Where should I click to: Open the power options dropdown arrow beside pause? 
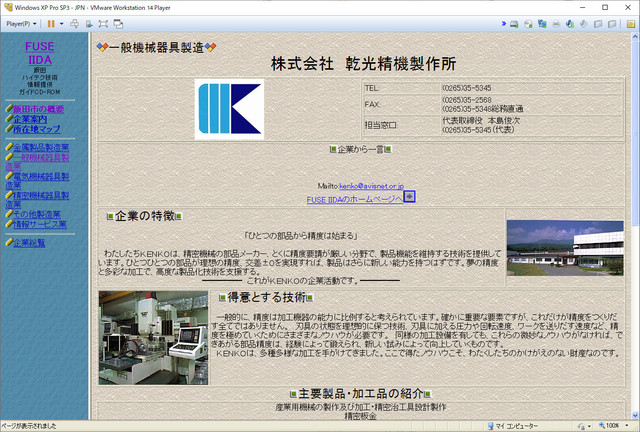click(62, 24)
